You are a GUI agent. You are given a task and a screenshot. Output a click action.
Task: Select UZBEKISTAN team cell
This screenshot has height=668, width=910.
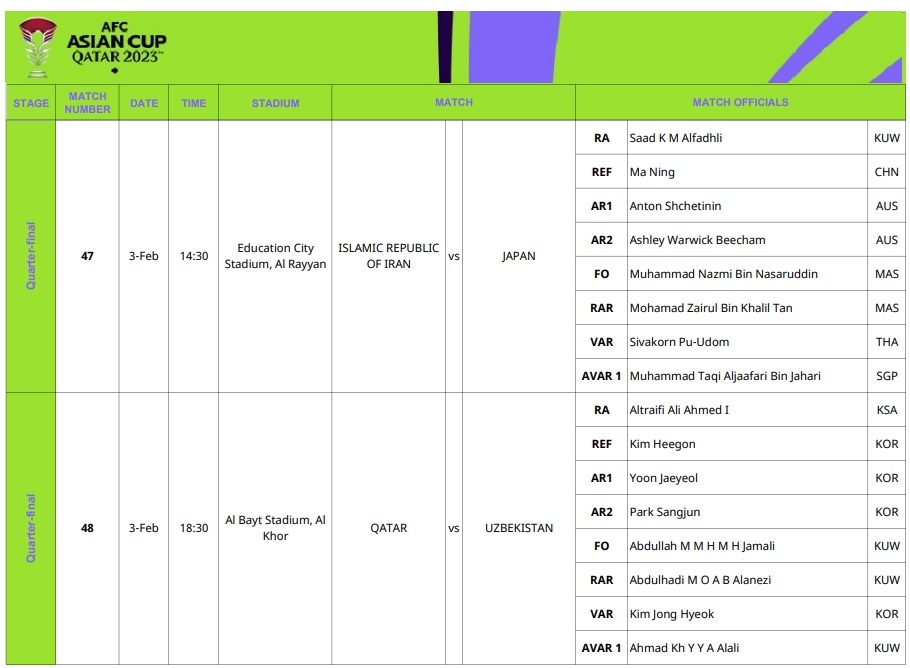(x=519, y=528)
